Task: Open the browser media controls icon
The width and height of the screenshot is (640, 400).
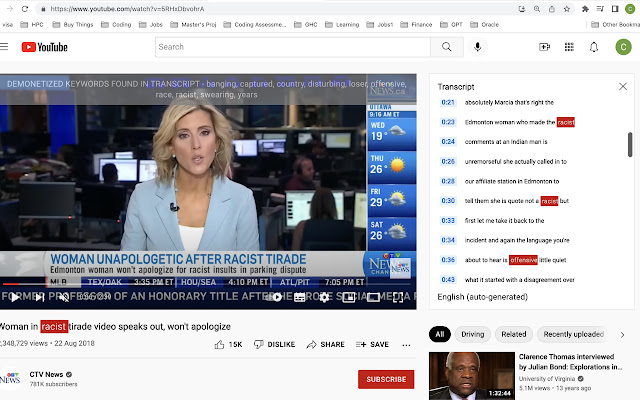Action: tap(600, 9)
